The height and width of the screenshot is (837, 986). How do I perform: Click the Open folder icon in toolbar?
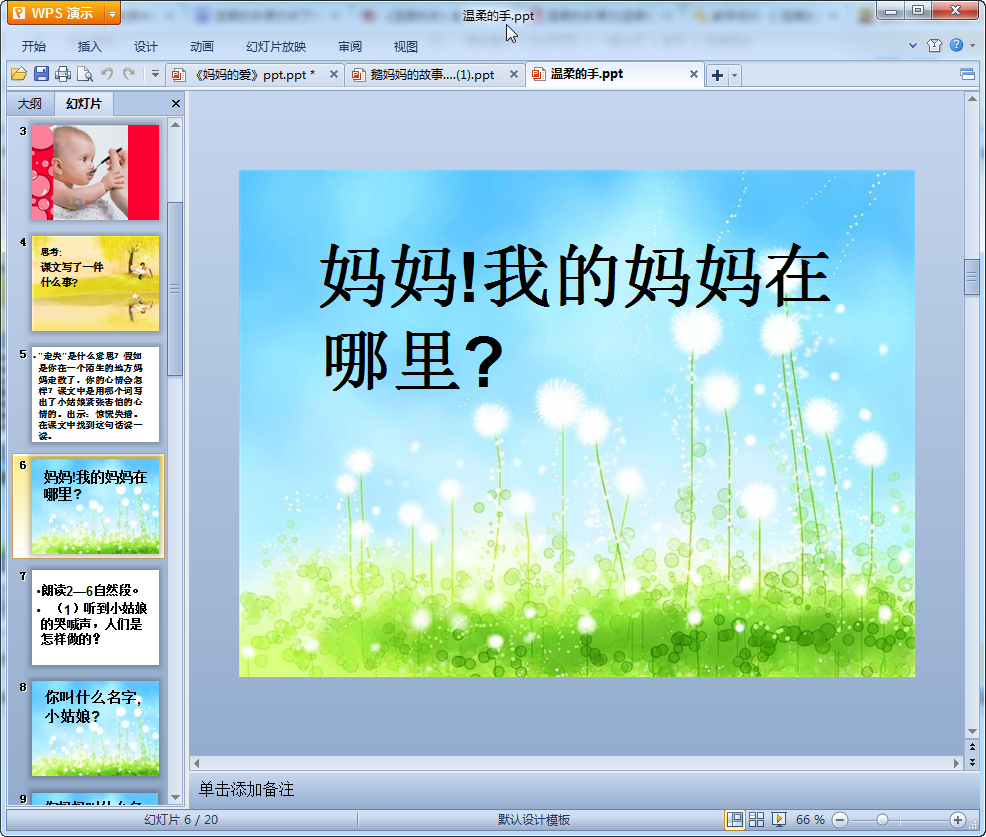19,74
